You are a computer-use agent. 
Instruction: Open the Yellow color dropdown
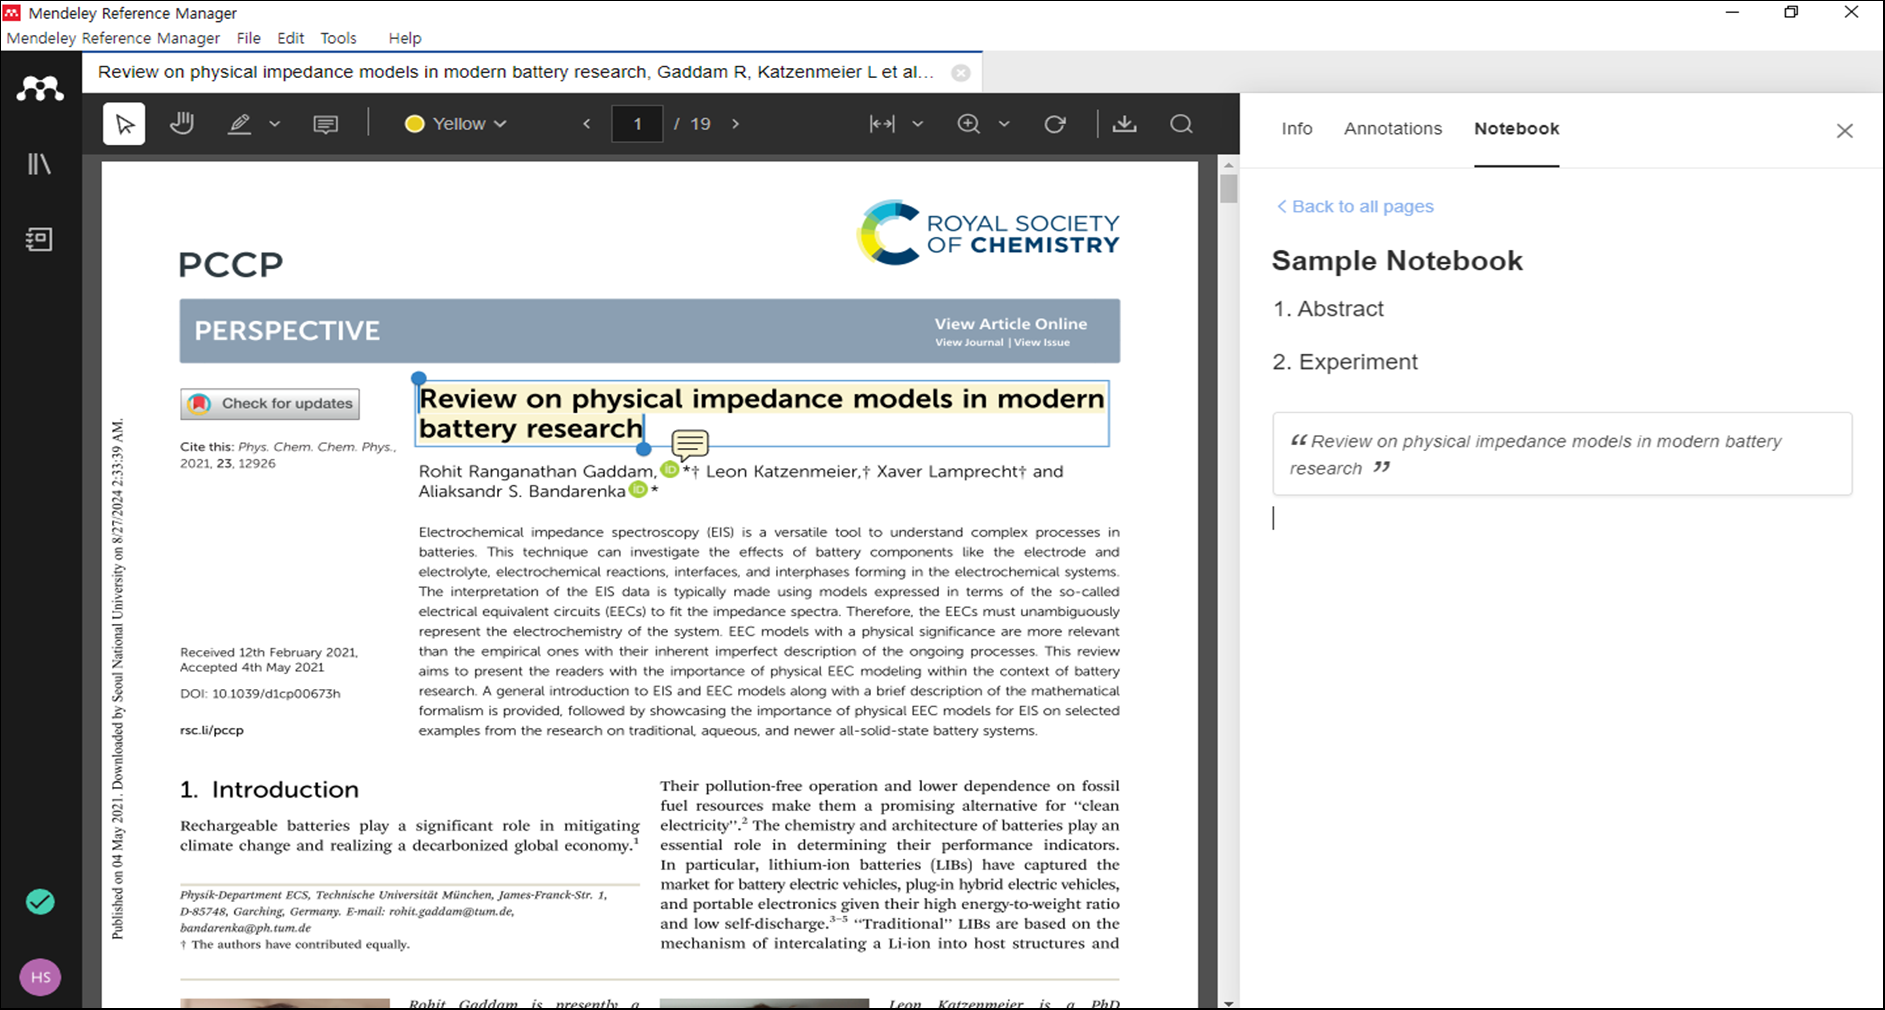456,124
